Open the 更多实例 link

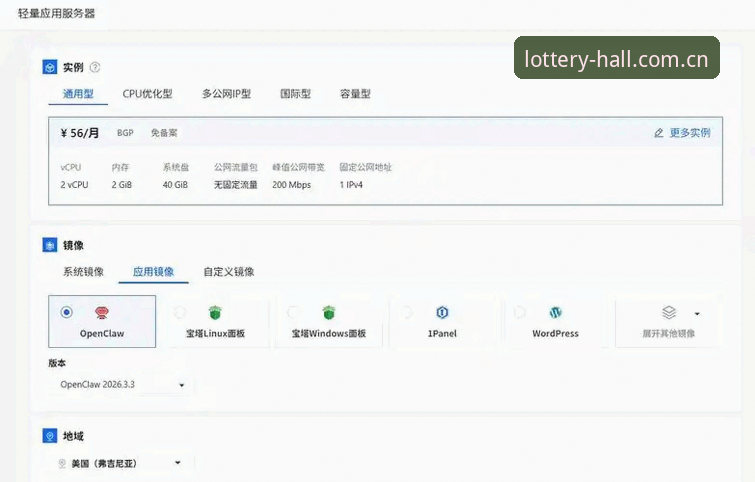690,133
